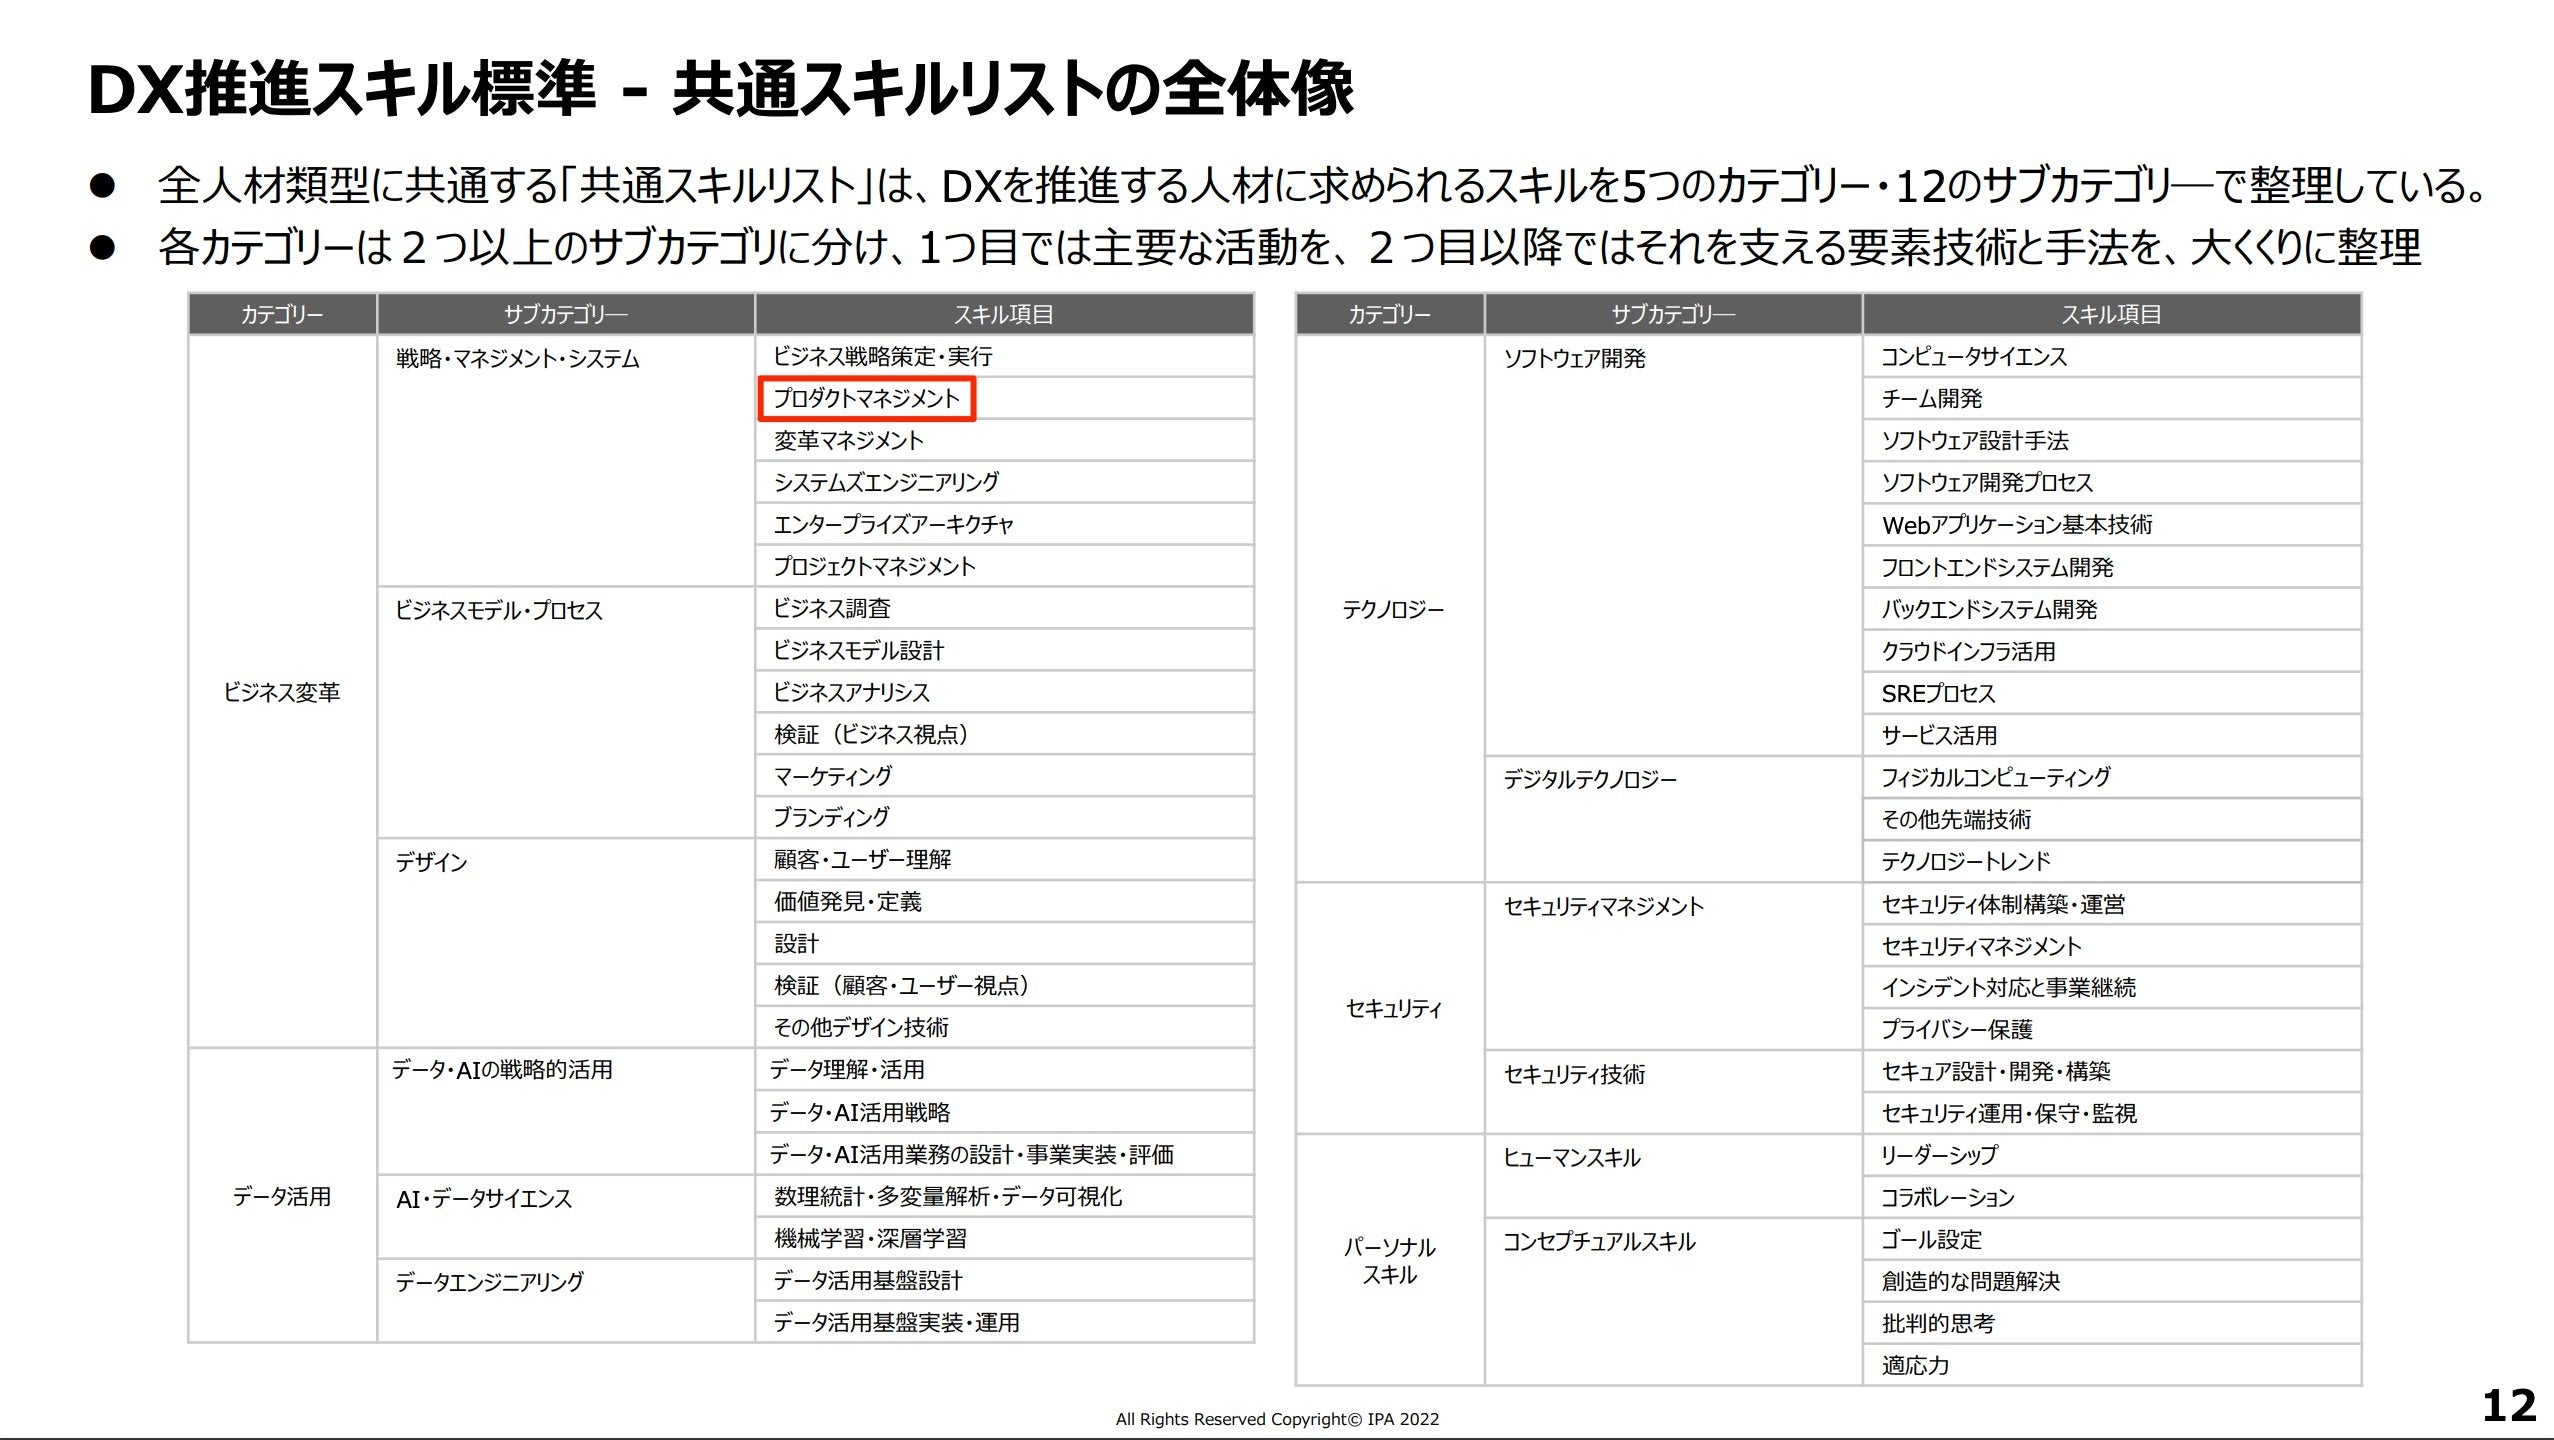Viewport: 2554px width, 1440px height.
Task: Click the IPA 2022 copyright footer
Action: pos(1277,1419)
